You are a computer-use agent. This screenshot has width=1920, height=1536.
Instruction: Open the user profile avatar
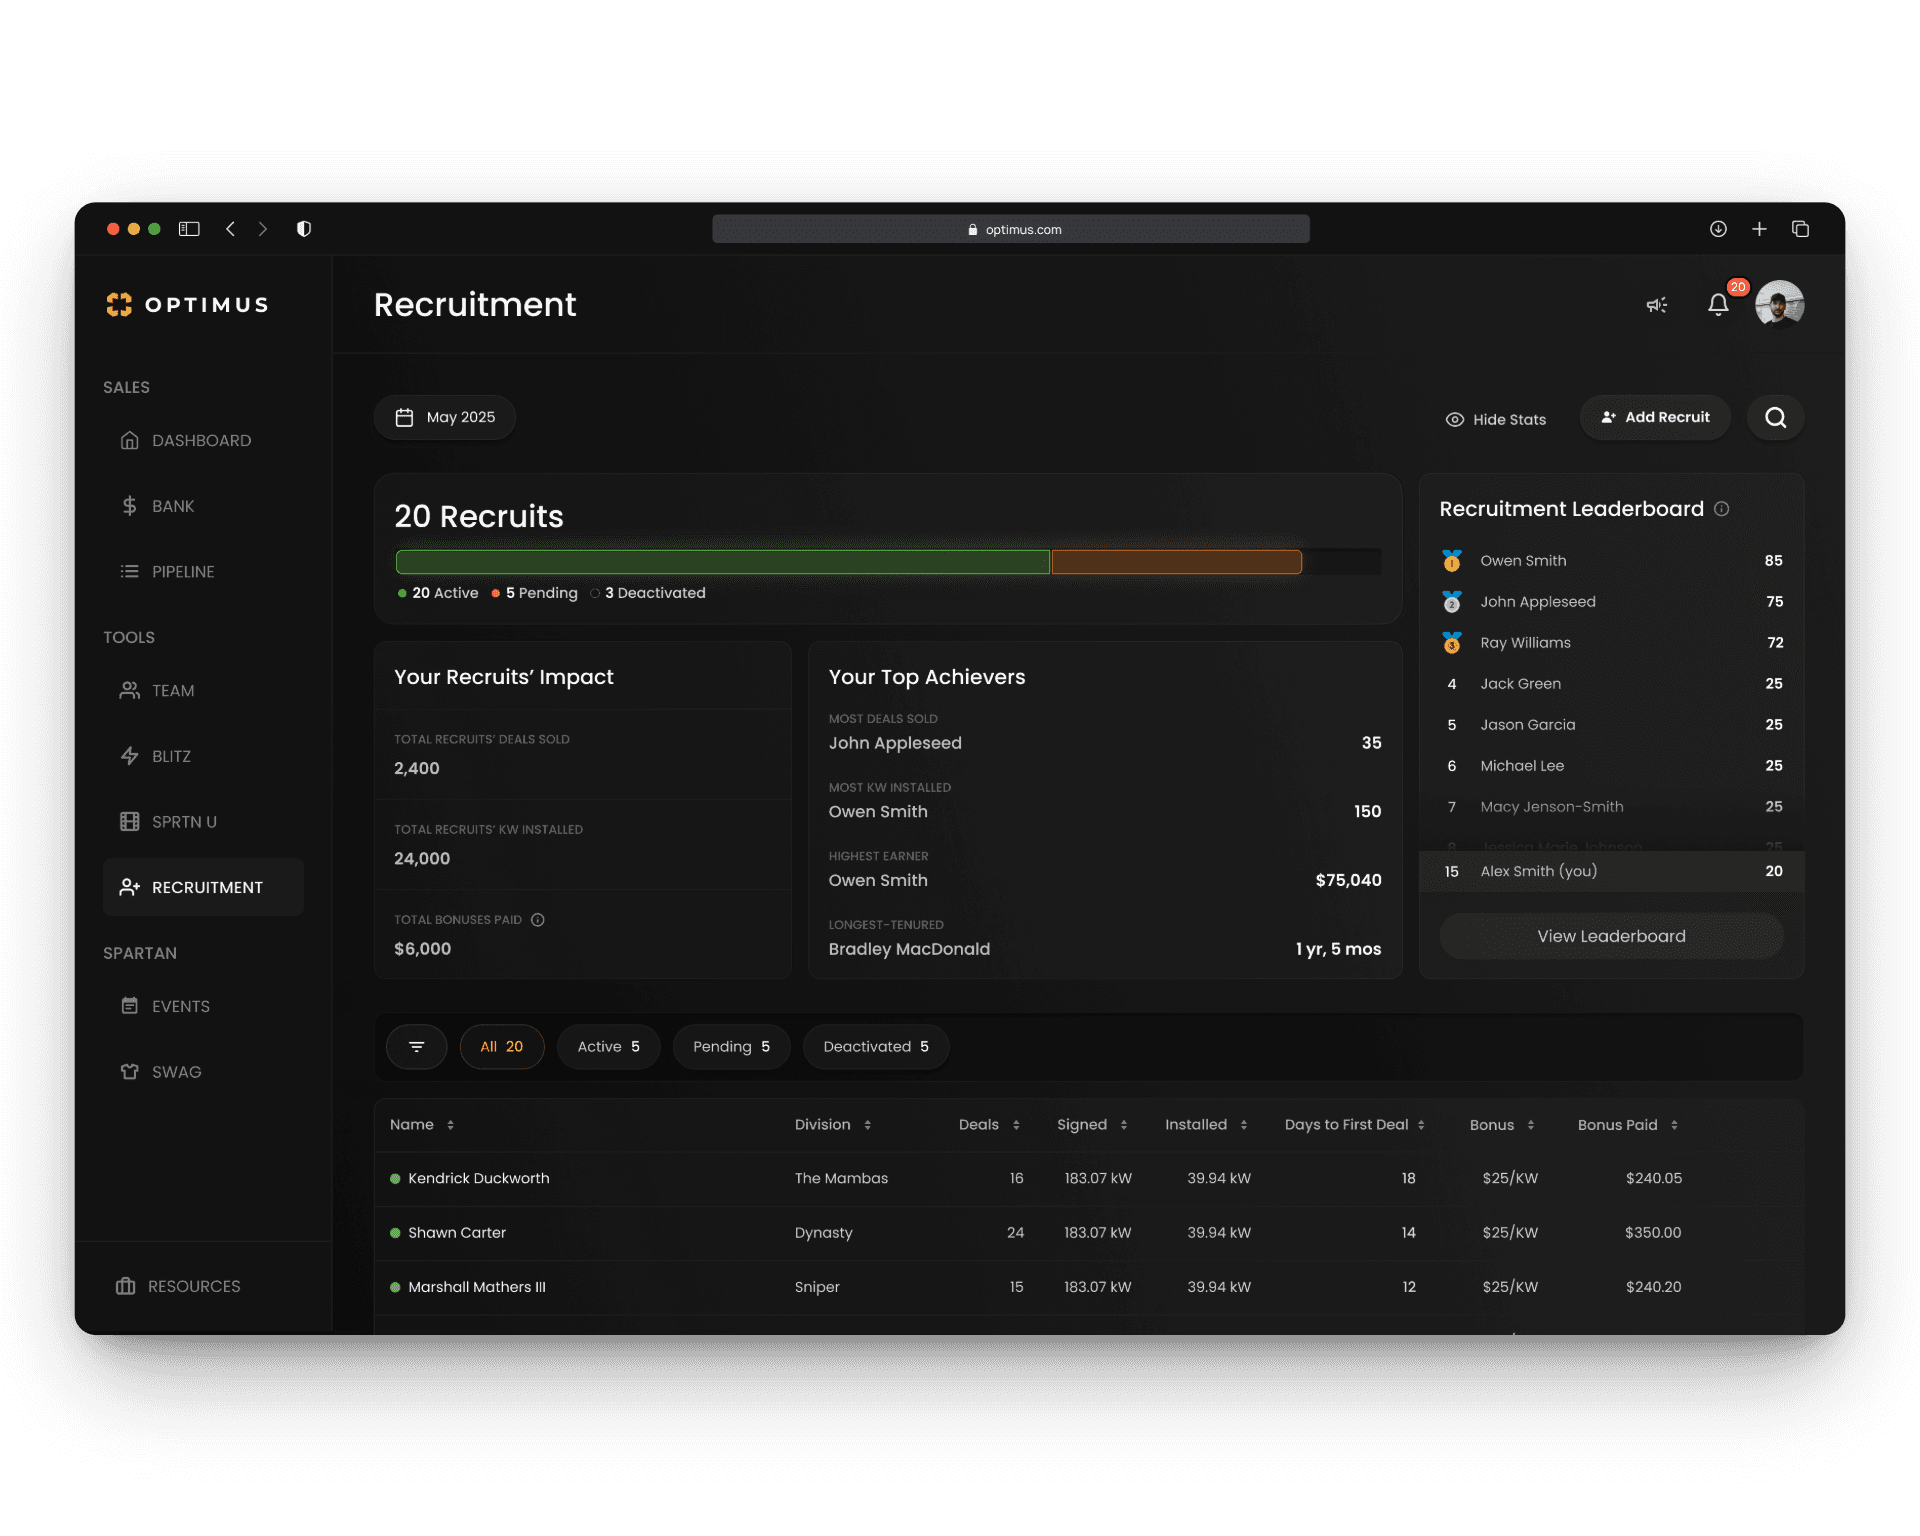pos(1779,304)
